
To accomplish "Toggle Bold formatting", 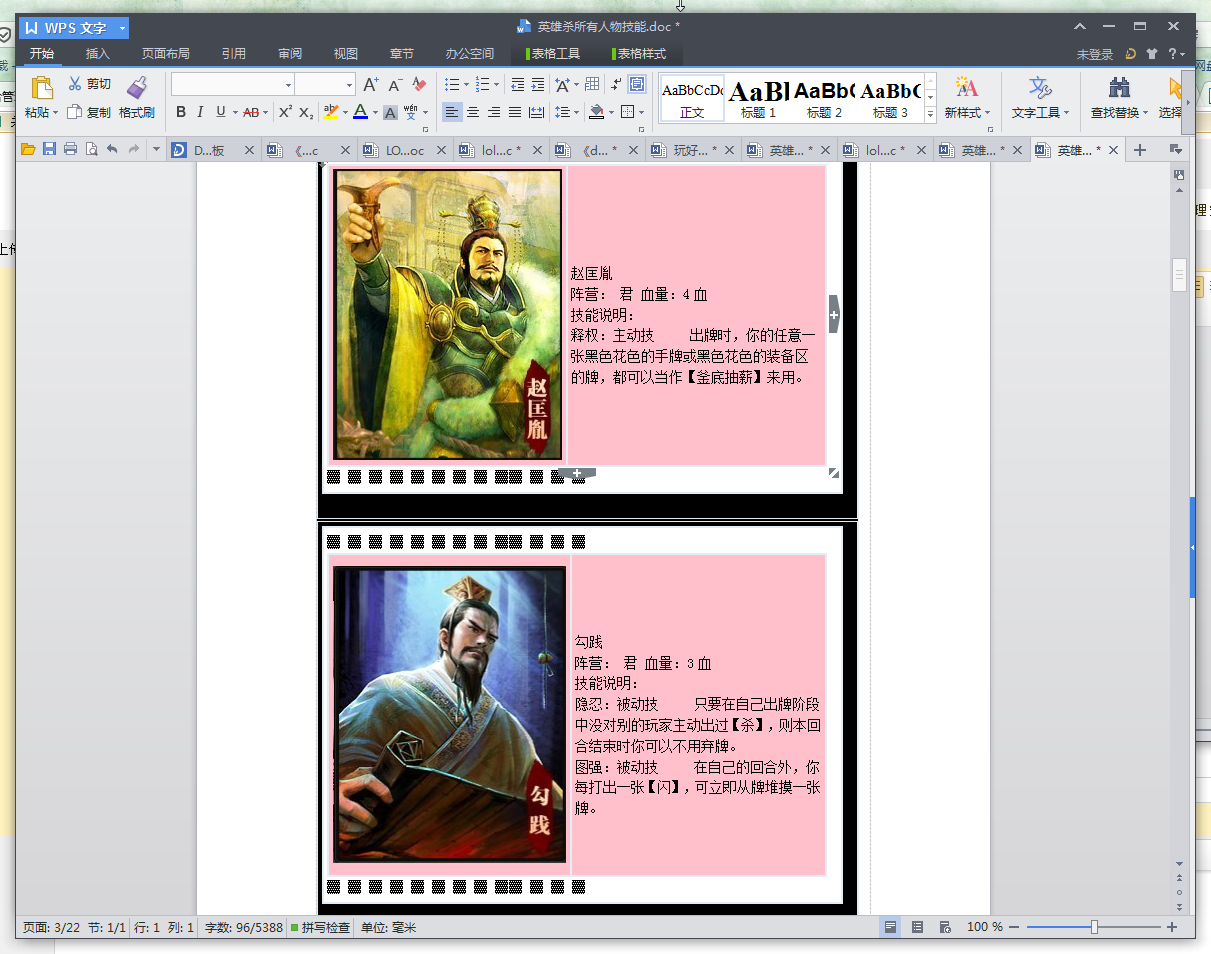I will point(181,112).
